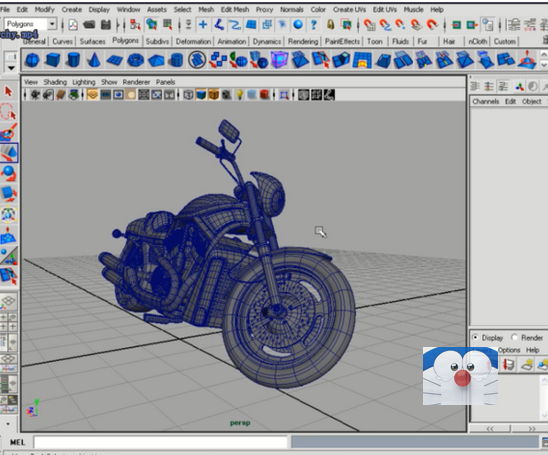Viewport: 548px width, 455px height.
Task: Click the Smooth cube shelf icon
Action: tap(279, 60)
